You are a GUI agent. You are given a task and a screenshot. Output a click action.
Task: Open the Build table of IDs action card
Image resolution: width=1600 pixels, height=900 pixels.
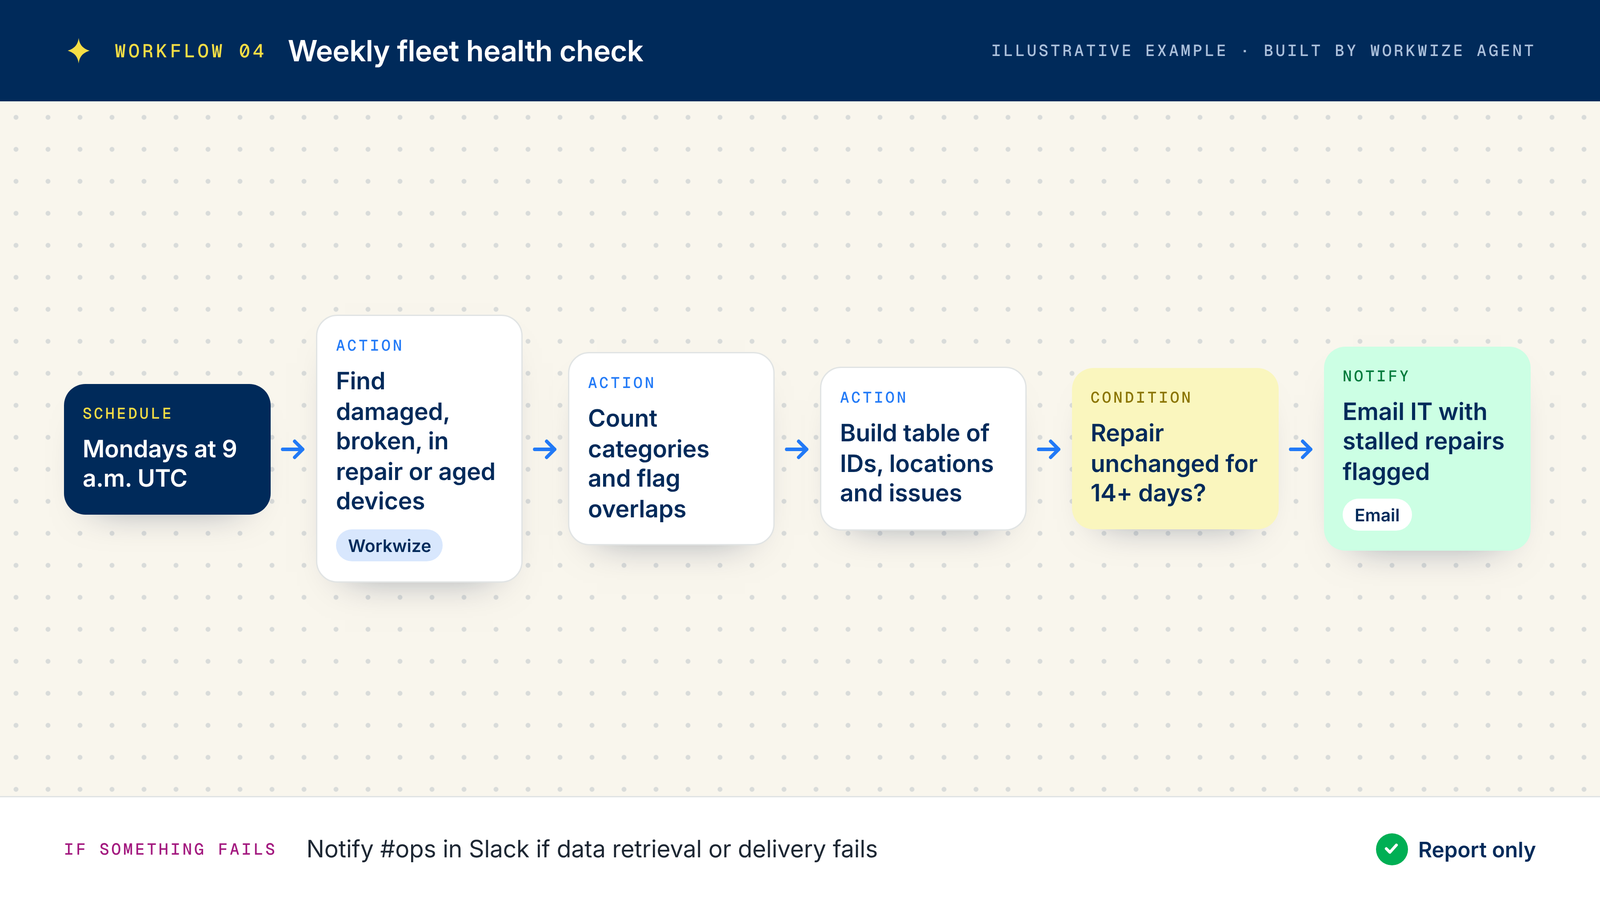click(x=923, y=448)
